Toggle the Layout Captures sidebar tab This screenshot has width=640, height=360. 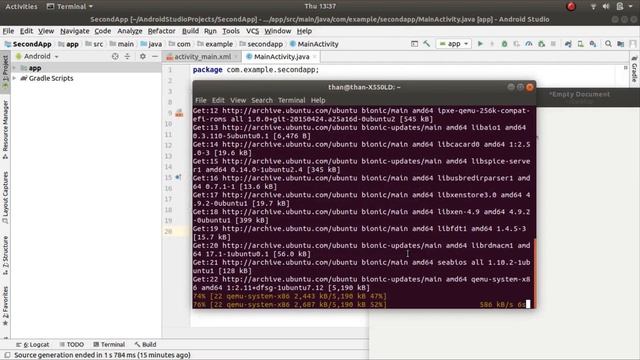click(x=5, y=197)
